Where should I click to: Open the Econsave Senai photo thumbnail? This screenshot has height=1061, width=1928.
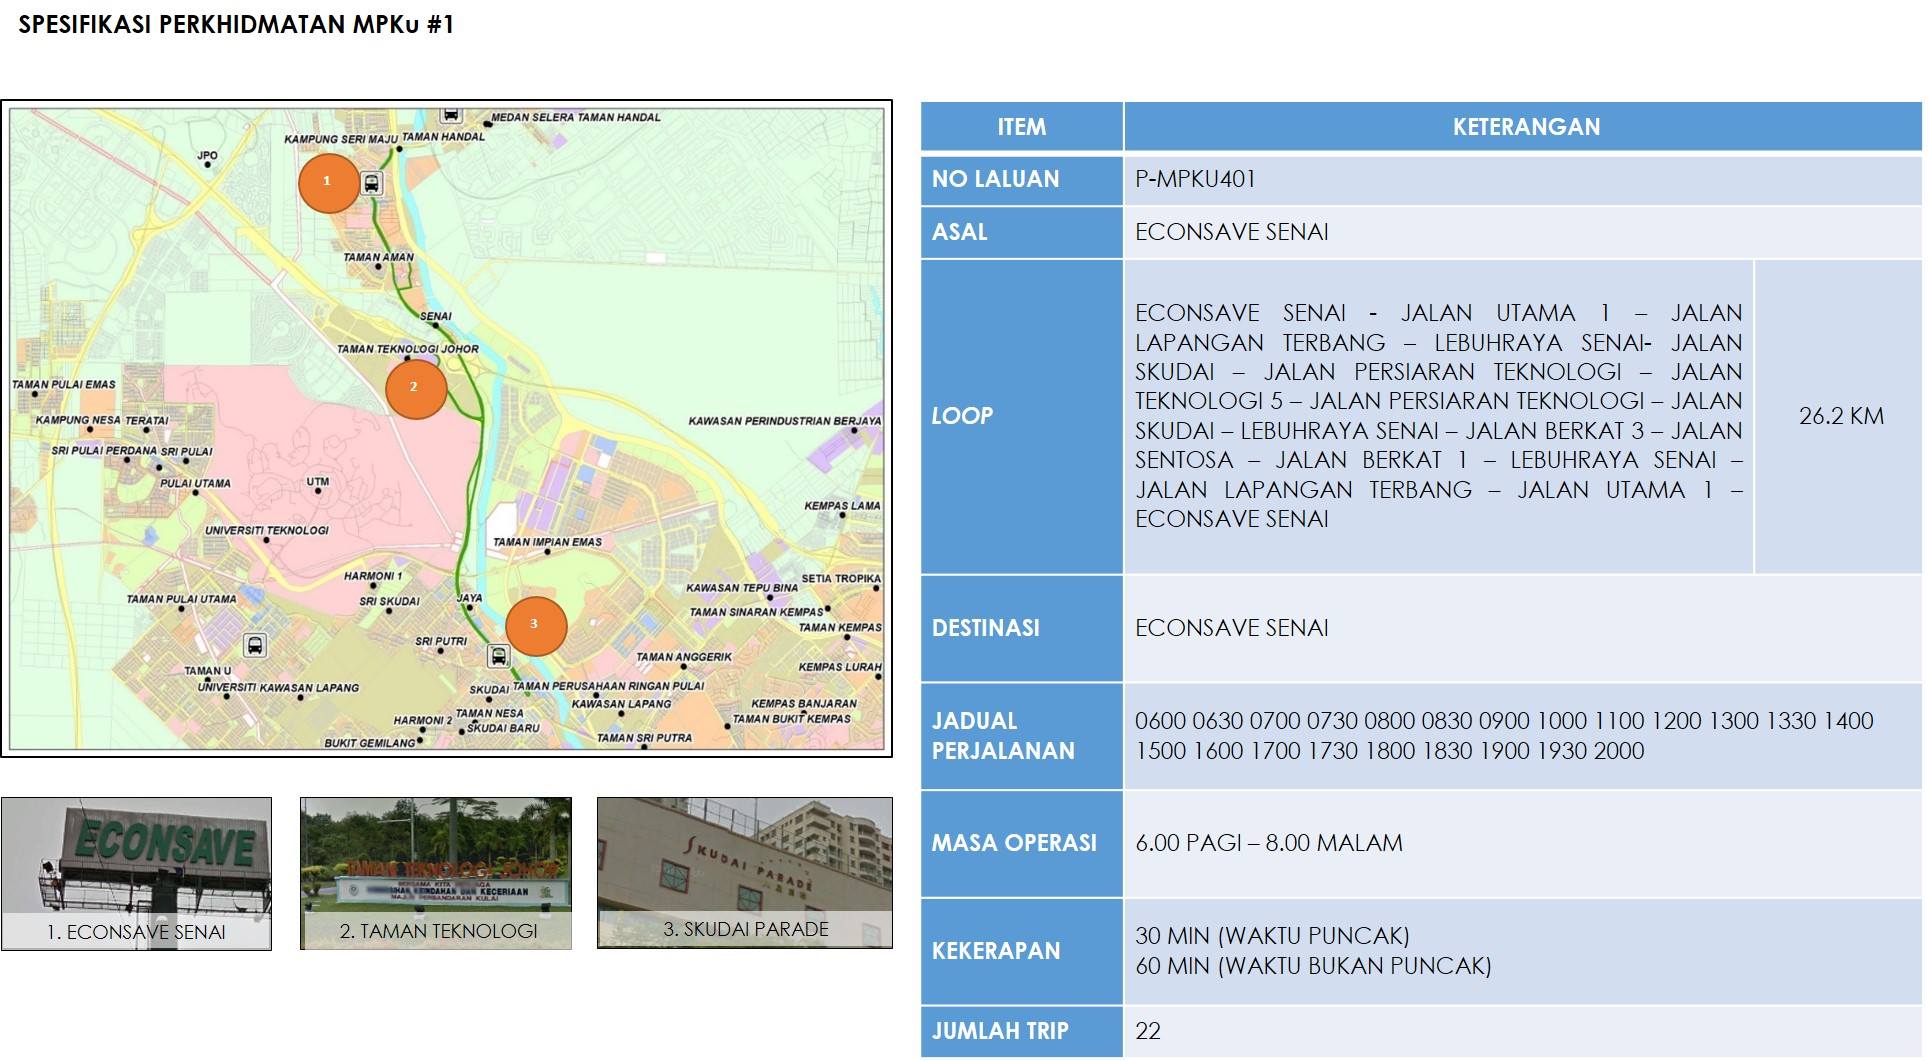(x=136, y=873)
